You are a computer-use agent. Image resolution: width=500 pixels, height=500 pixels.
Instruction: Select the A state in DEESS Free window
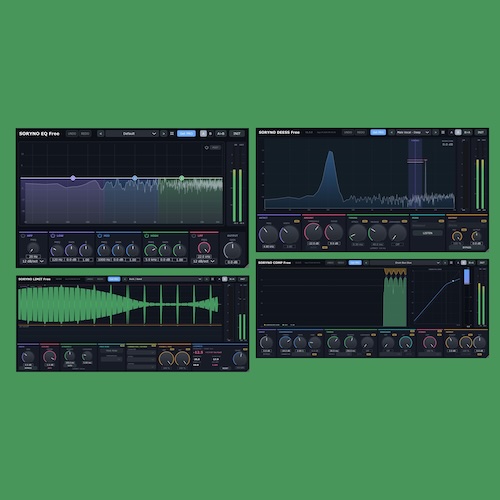click(451, 132)
